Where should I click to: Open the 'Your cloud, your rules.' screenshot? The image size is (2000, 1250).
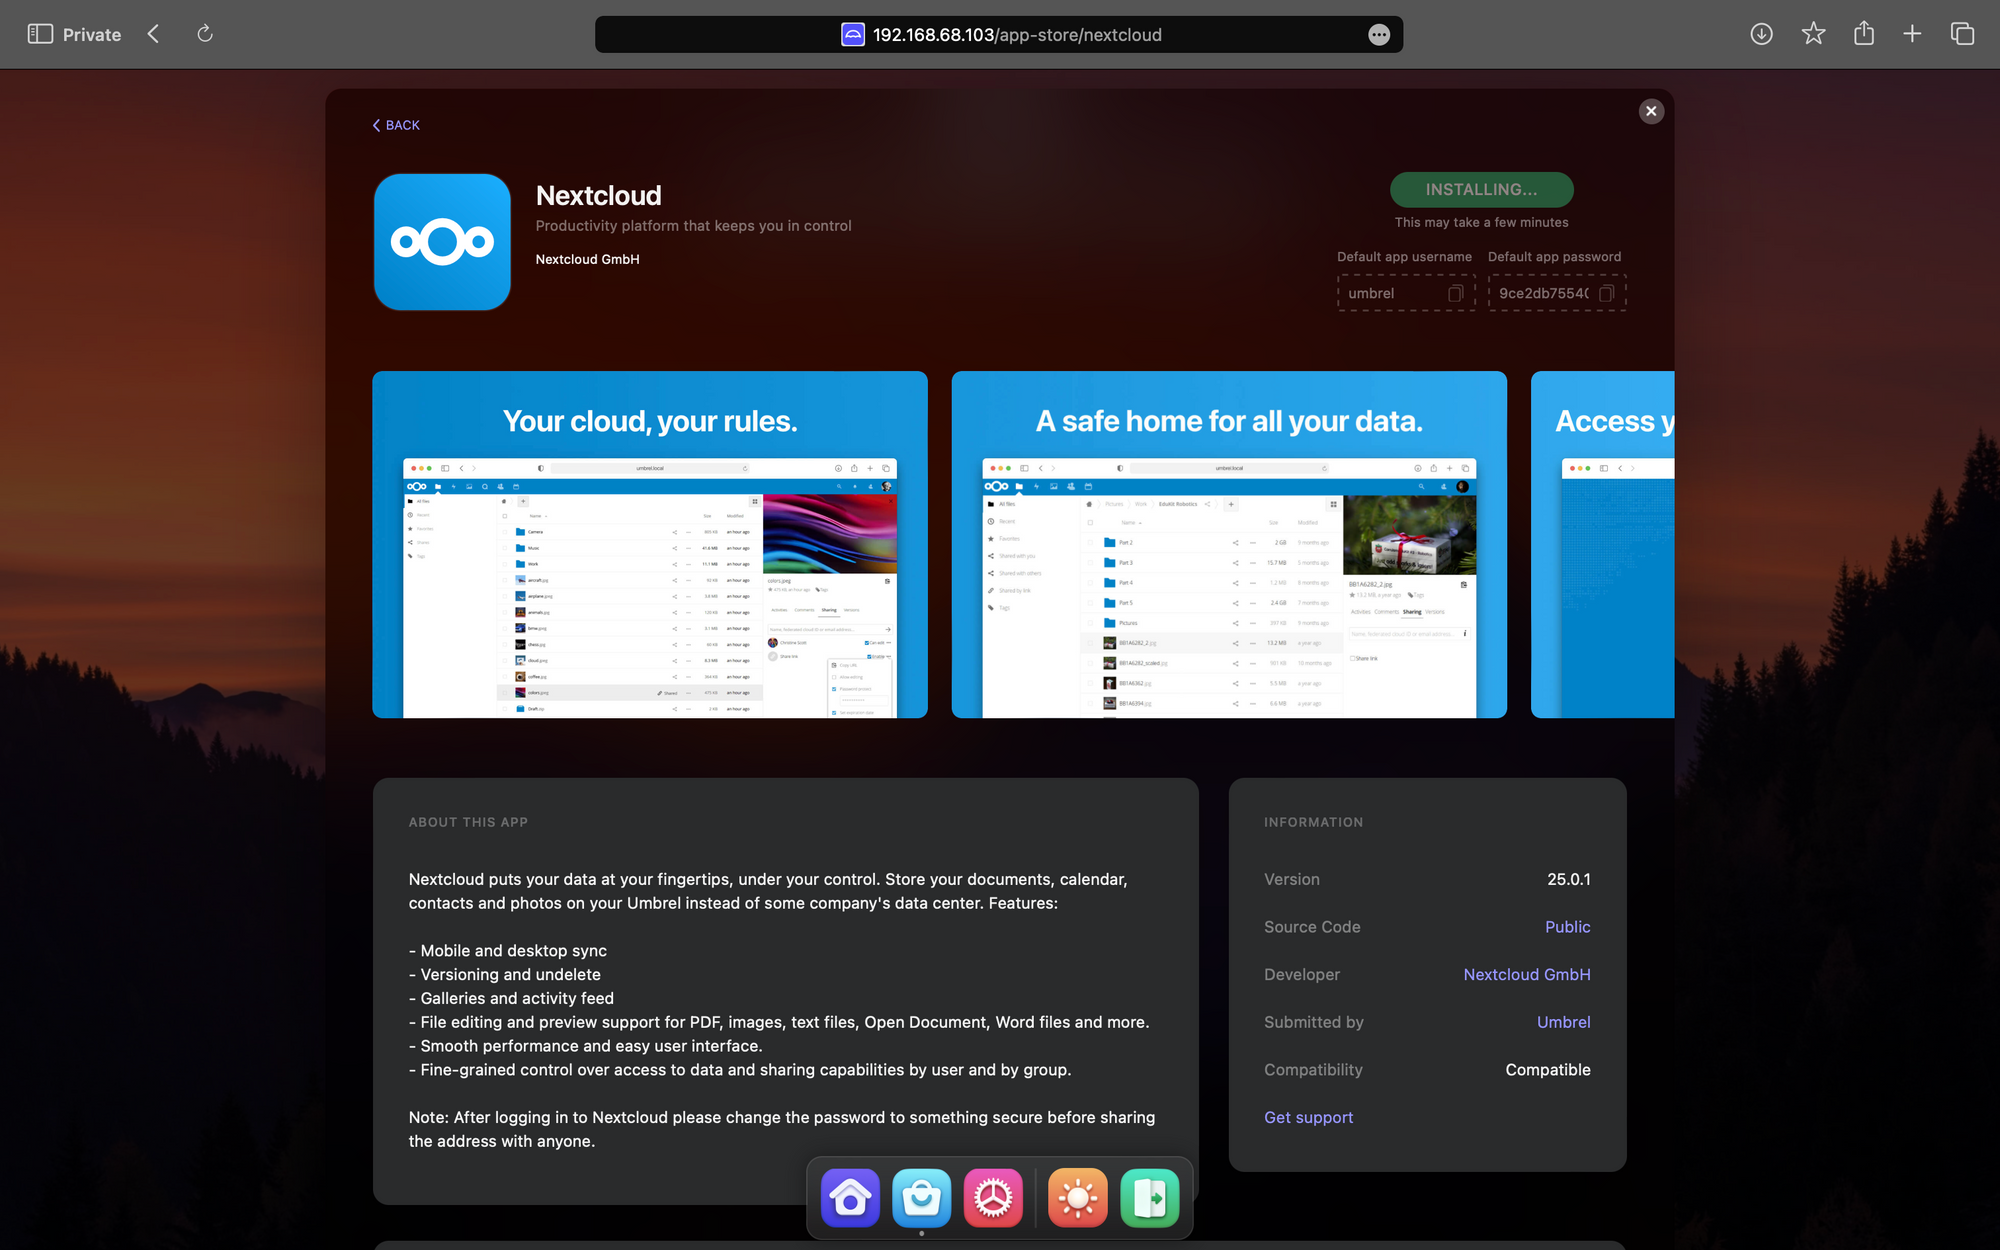(x=650, y=545)
